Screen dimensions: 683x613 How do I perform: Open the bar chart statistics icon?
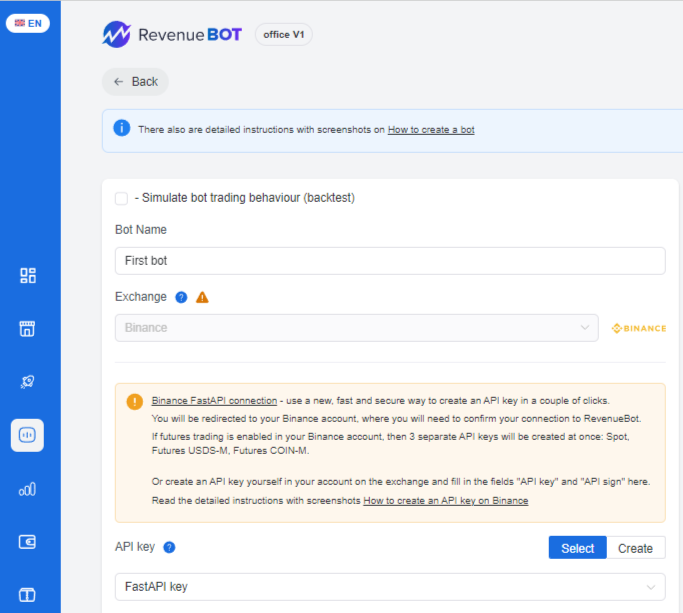(27, 489)
